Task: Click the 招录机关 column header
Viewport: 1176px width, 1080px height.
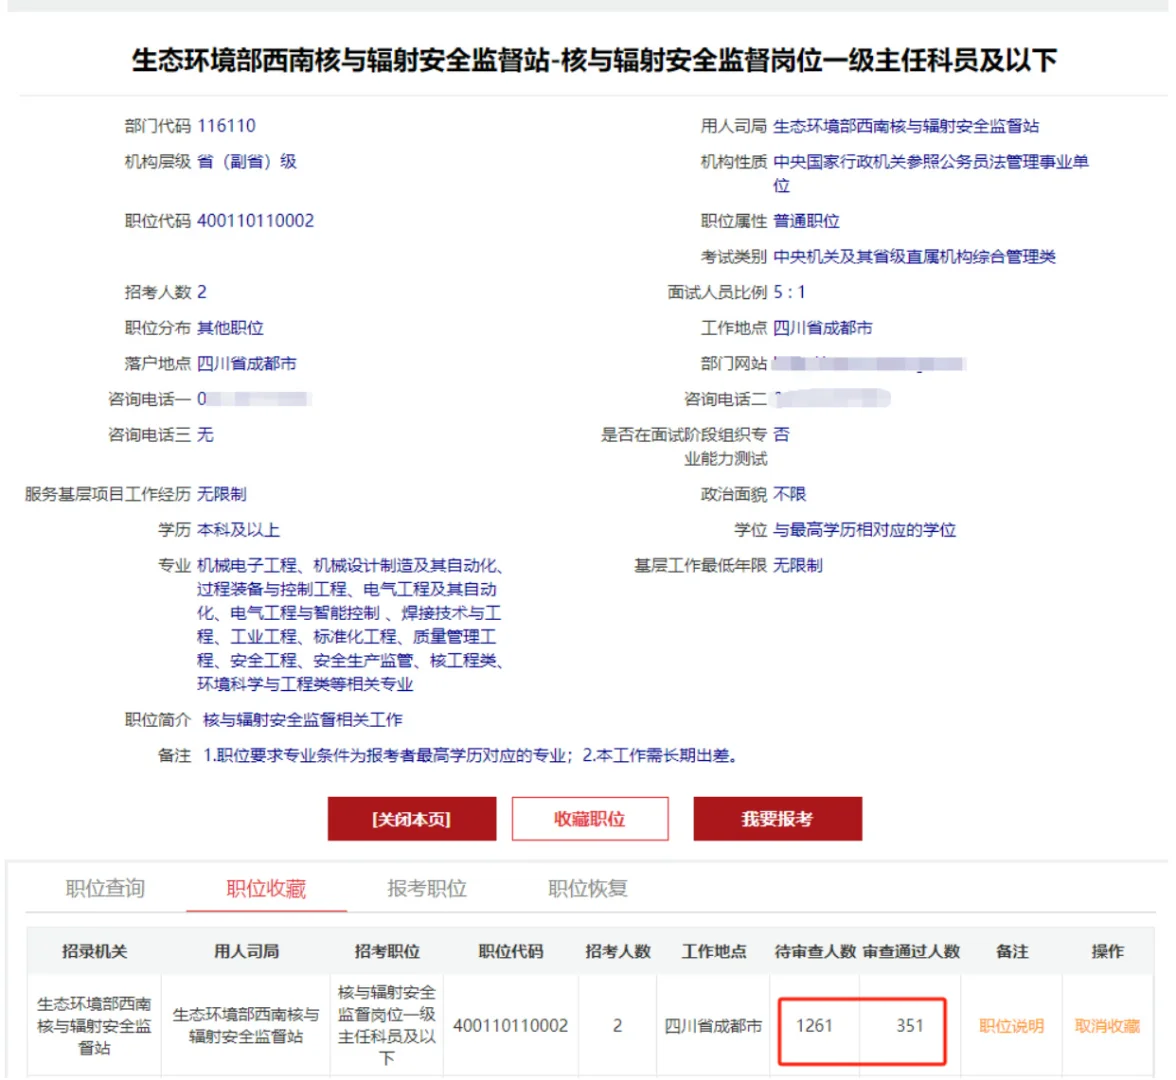Action: click(x=94, y=951)
